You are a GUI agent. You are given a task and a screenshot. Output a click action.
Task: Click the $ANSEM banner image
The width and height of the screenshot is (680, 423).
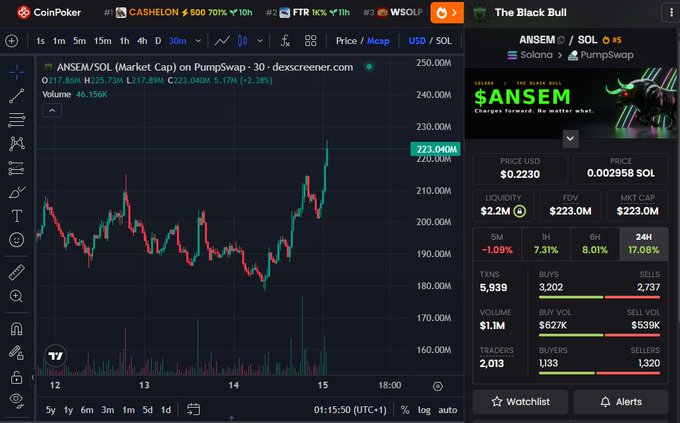point(570,102)
